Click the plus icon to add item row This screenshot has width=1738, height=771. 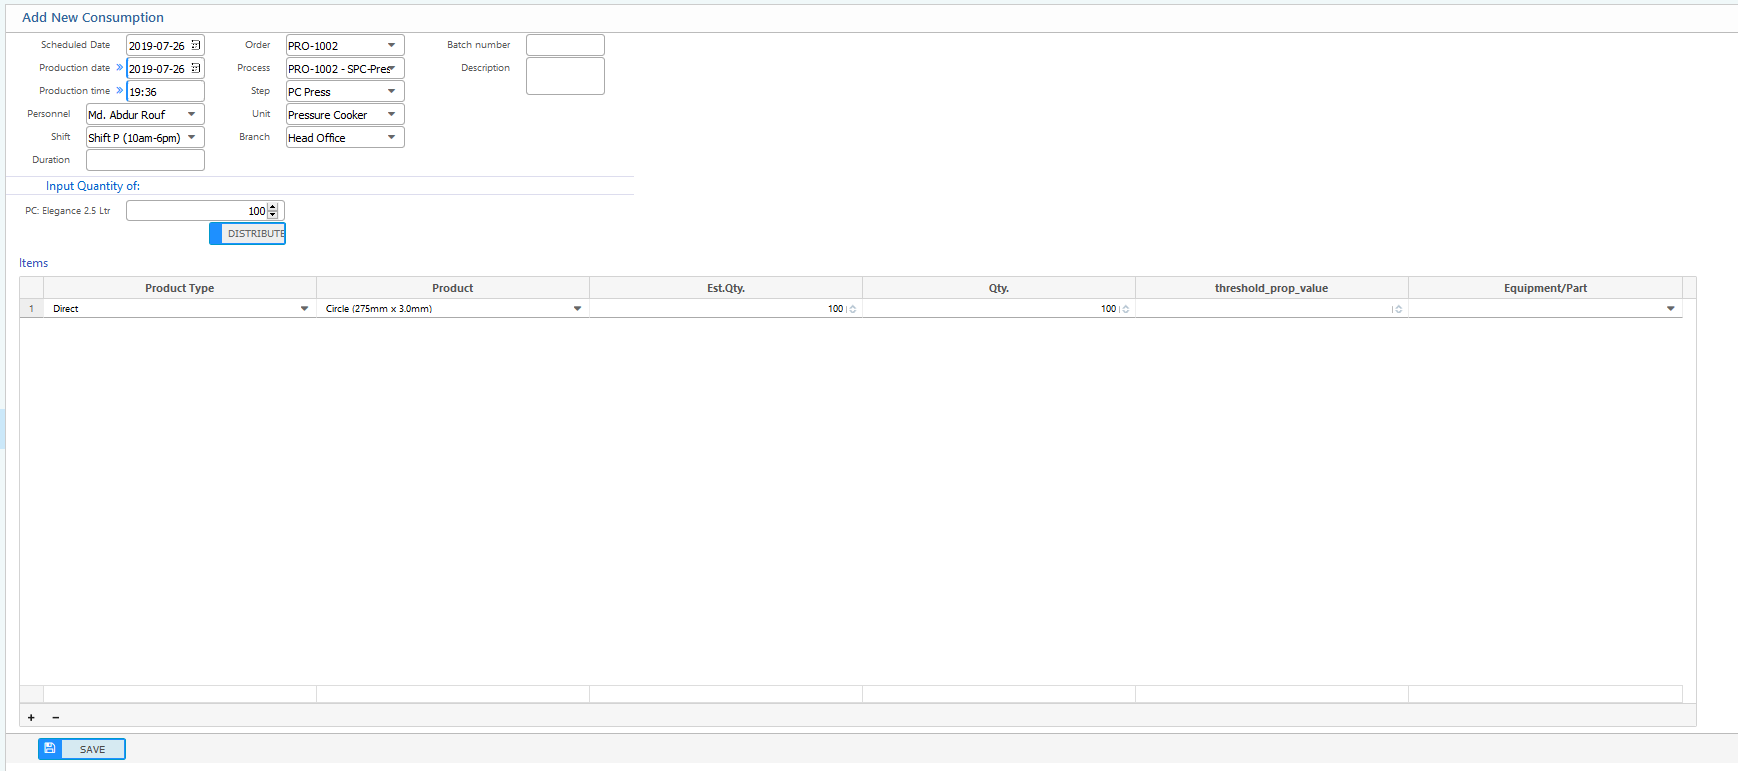tap(31, 717)
